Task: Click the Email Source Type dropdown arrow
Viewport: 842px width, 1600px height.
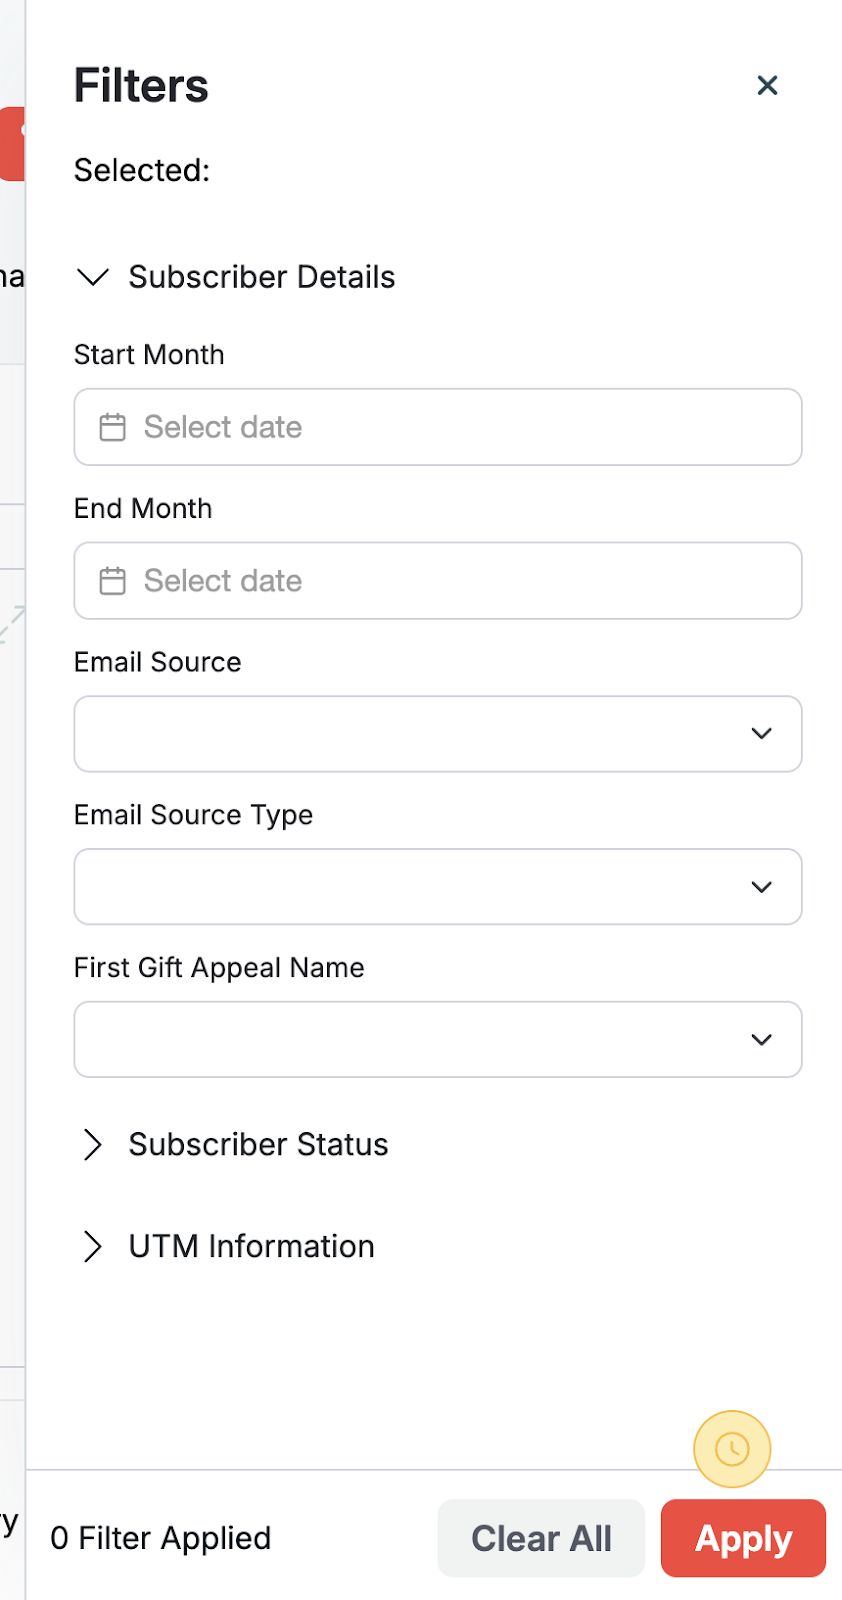Action: click(x=761, y=887)
